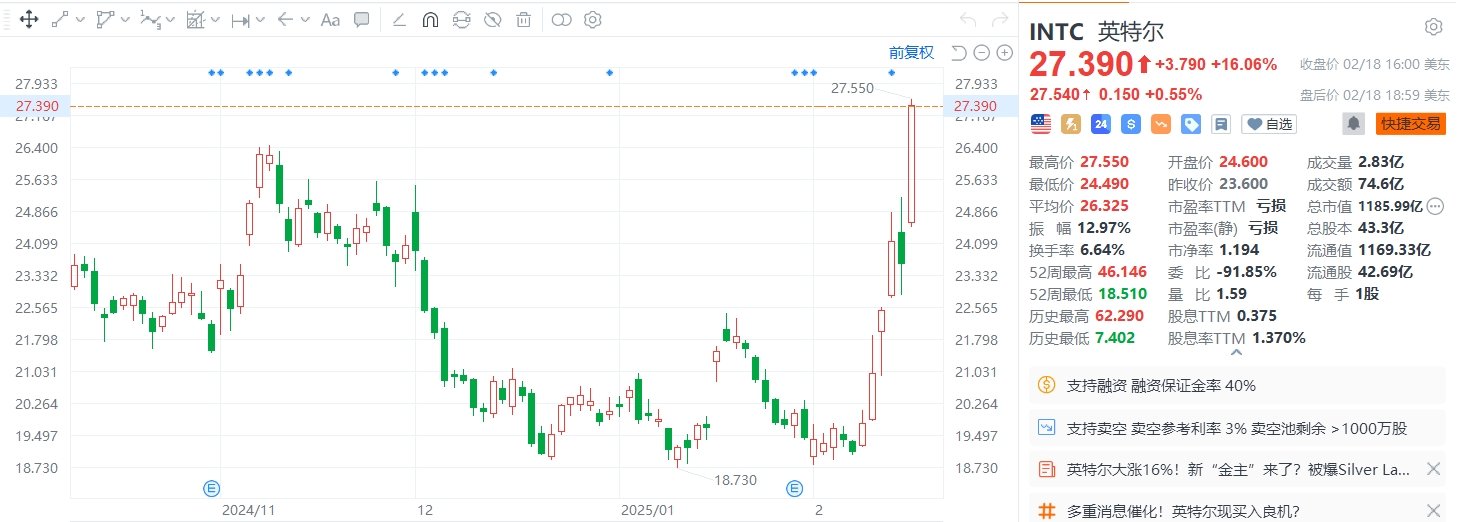Viewport: 1457px width, 522px height.
Task: Open the chart settings gear
Action: (x=592, y=19)
